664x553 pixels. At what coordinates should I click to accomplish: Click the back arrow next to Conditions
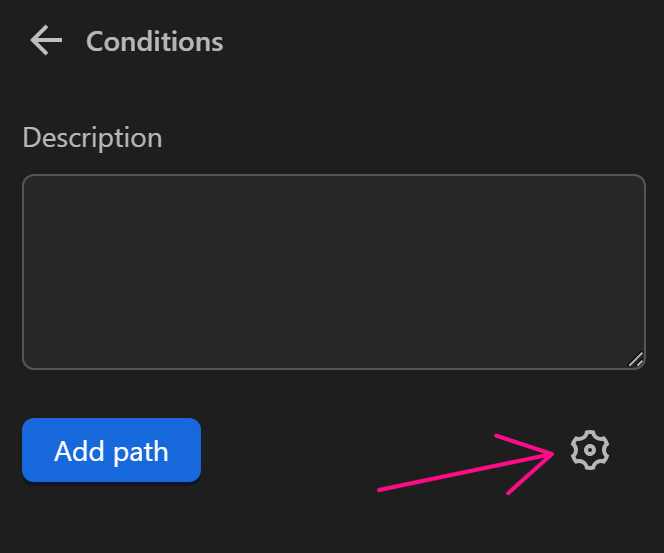46,41
